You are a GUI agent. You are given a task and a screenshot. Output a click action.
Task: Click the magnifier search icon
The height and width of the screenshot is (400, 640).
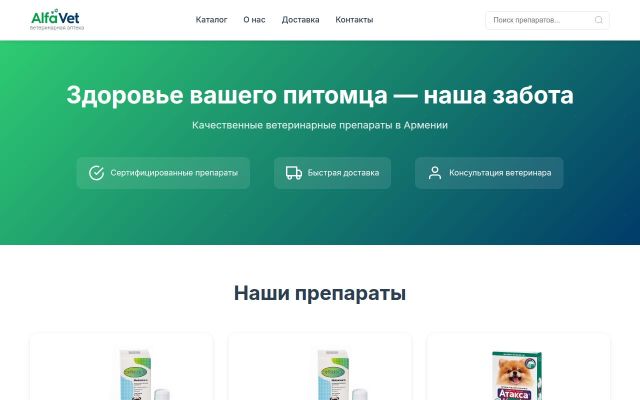pos(598,20)
